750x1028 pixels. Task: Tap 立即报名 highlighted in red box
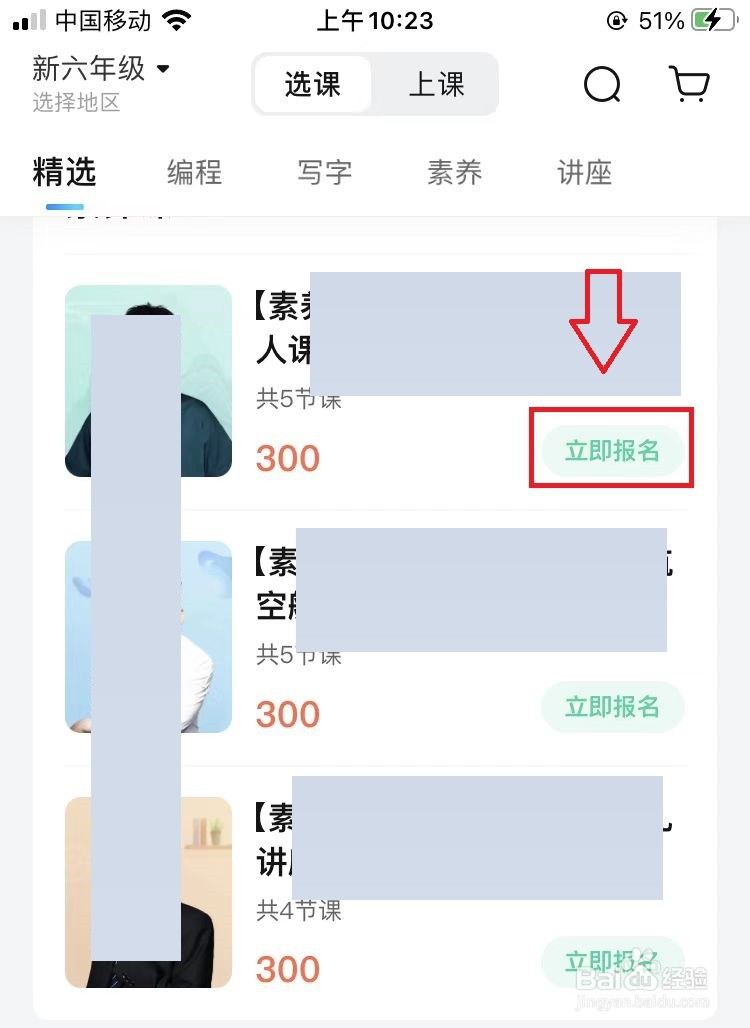[x=612, y=450]
